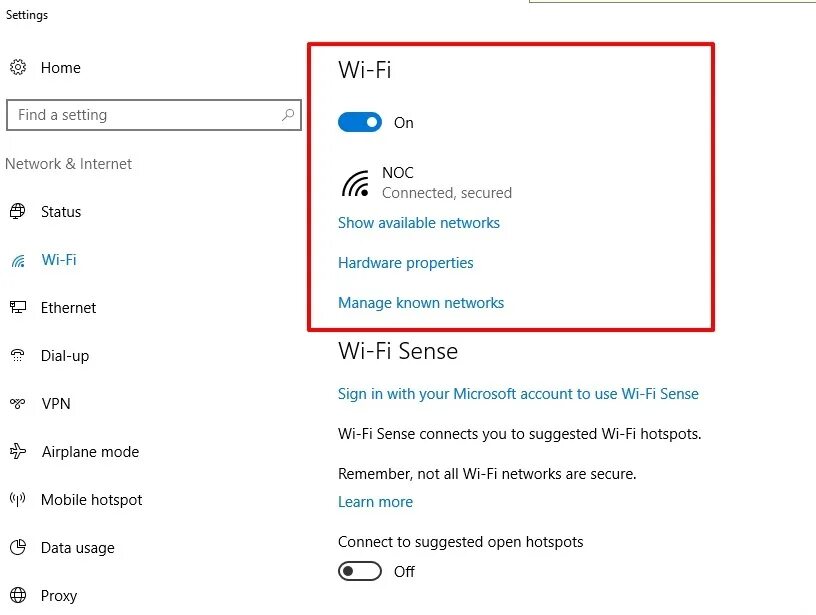Show available networks
Image resolution: width=816 pixels, height=615 pixels.
(x=419, y=223)
